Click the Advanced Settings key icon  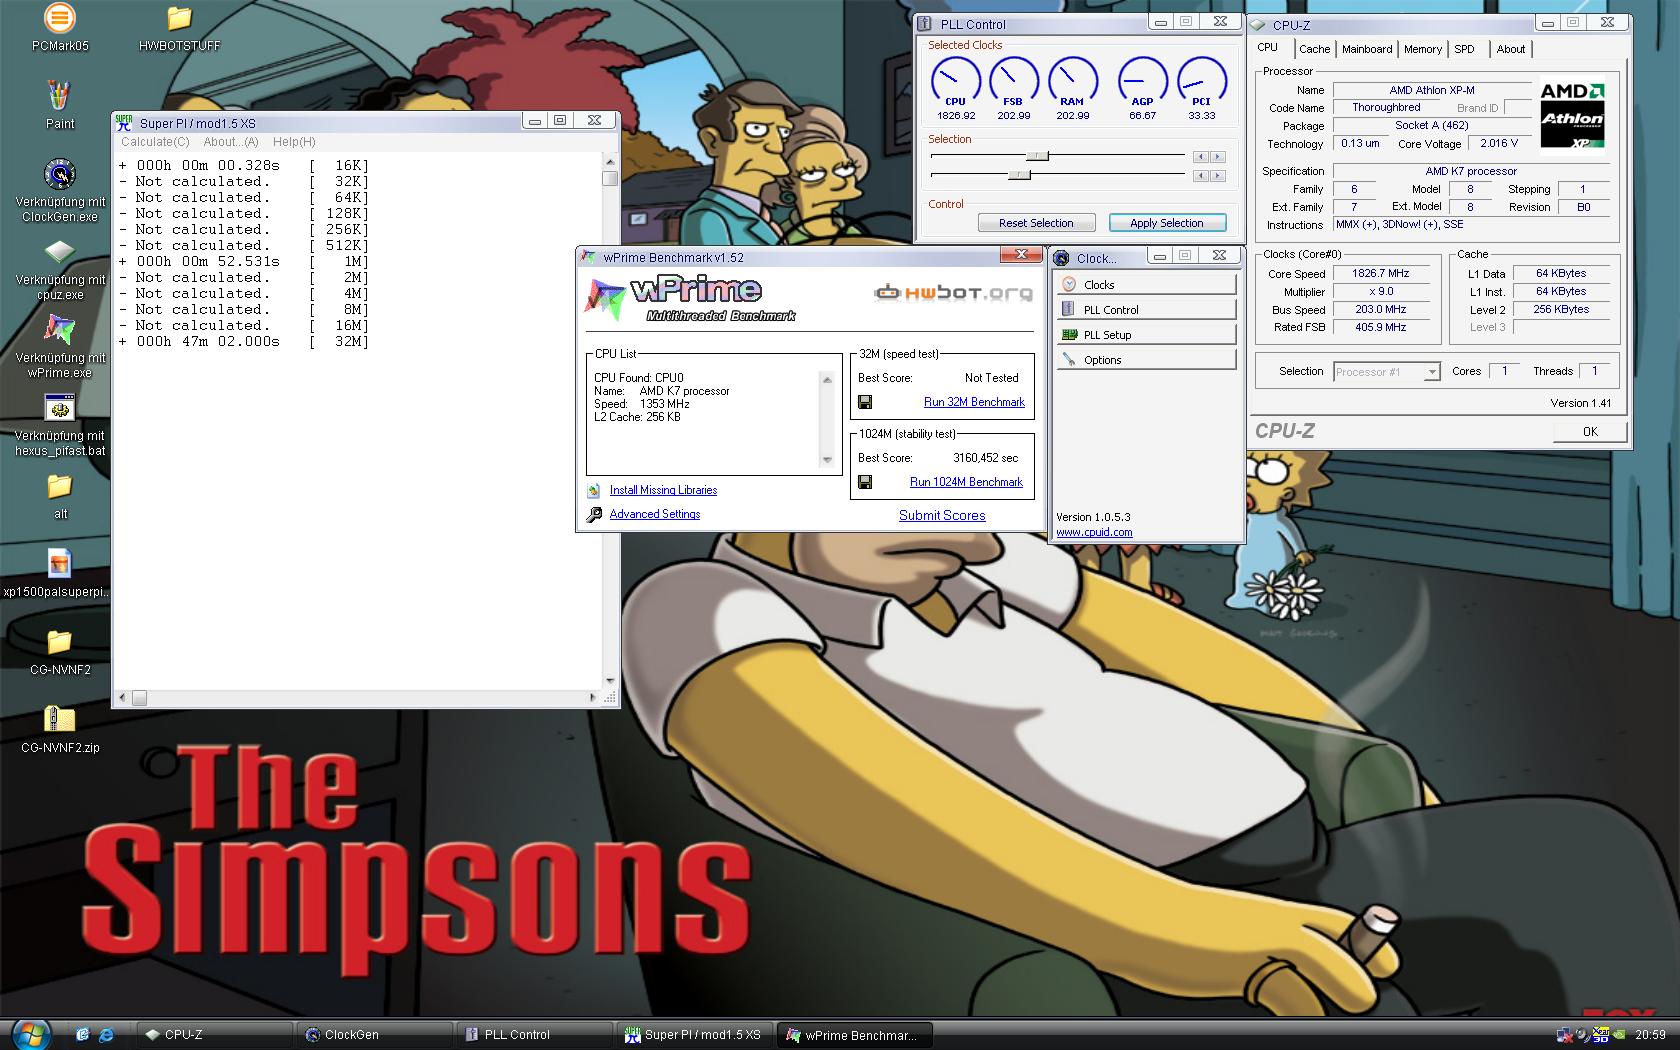594,514
